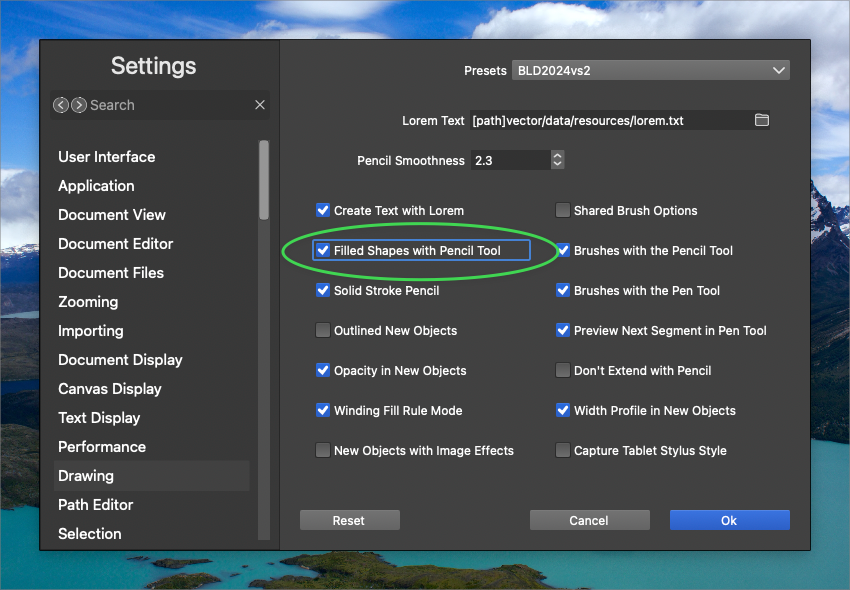850x590 pixels.
Task: Browse for Lorem Text file folder icon
Action: (761, 120)
